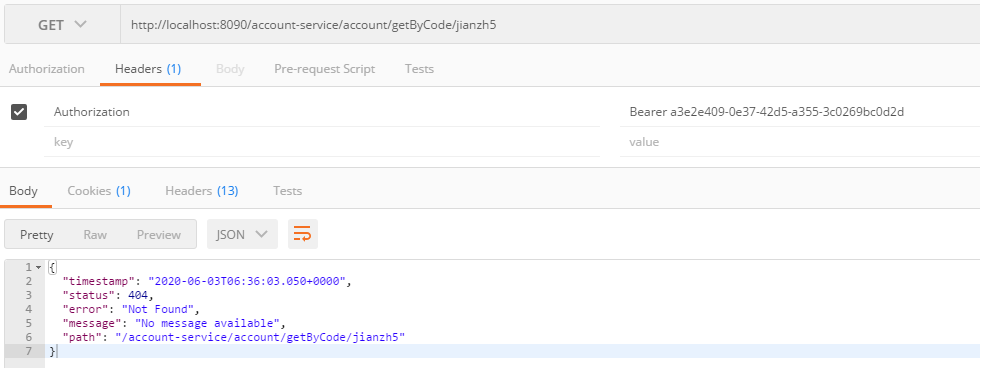Open the GET method dropdown
Screen dimensions: 981x370
(62, 25)
